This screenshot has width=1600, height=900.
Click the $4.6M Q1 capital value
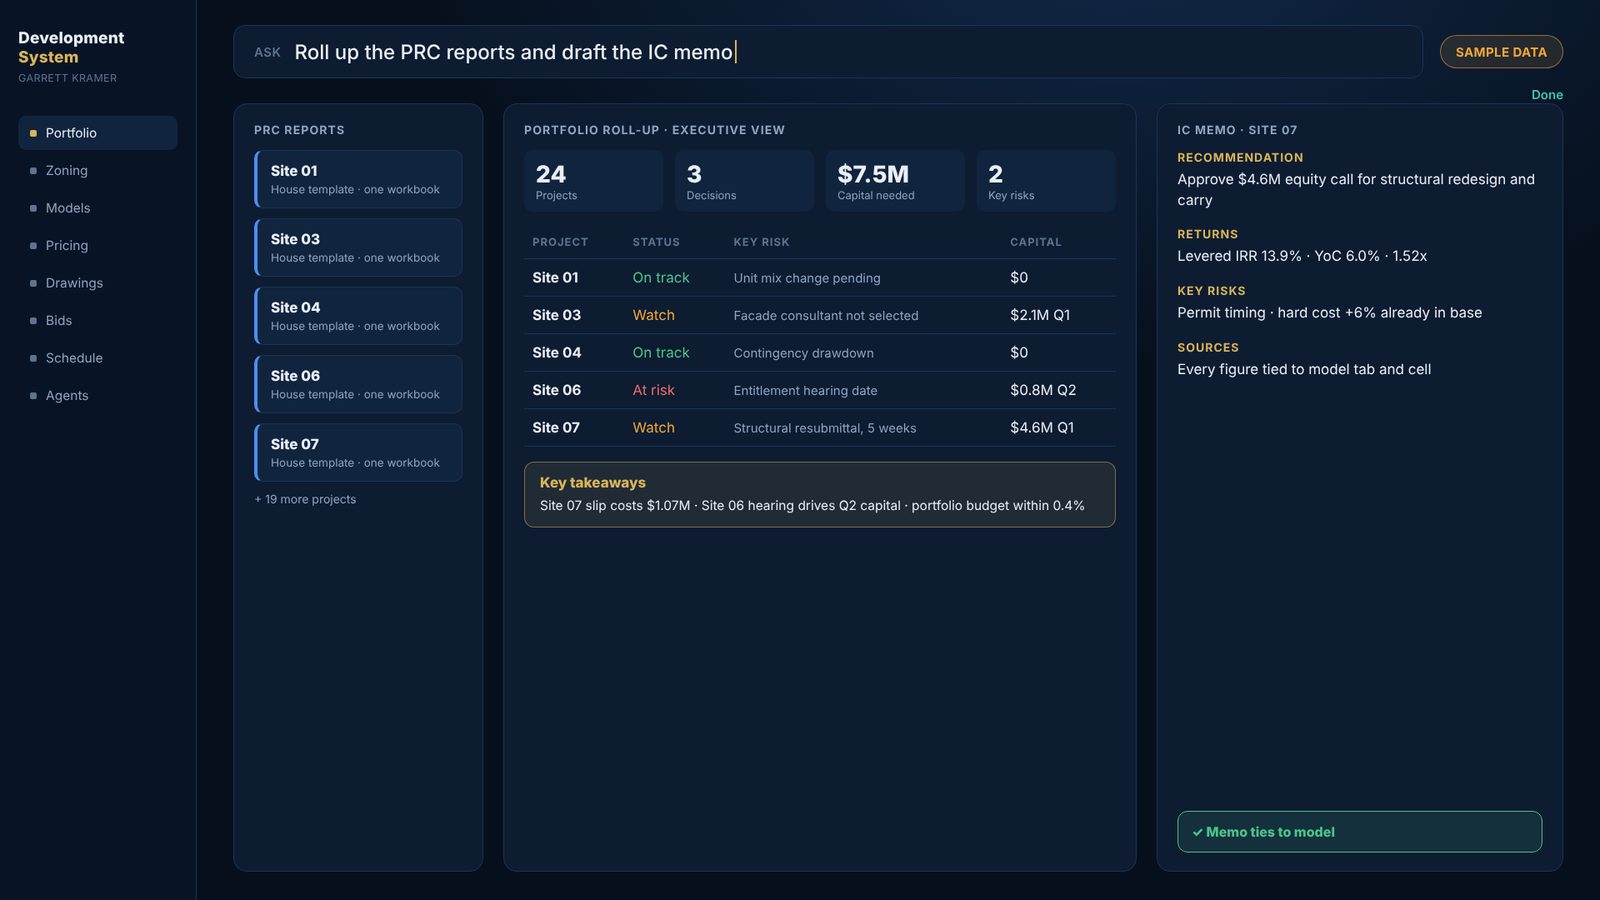pos(1042,428)
